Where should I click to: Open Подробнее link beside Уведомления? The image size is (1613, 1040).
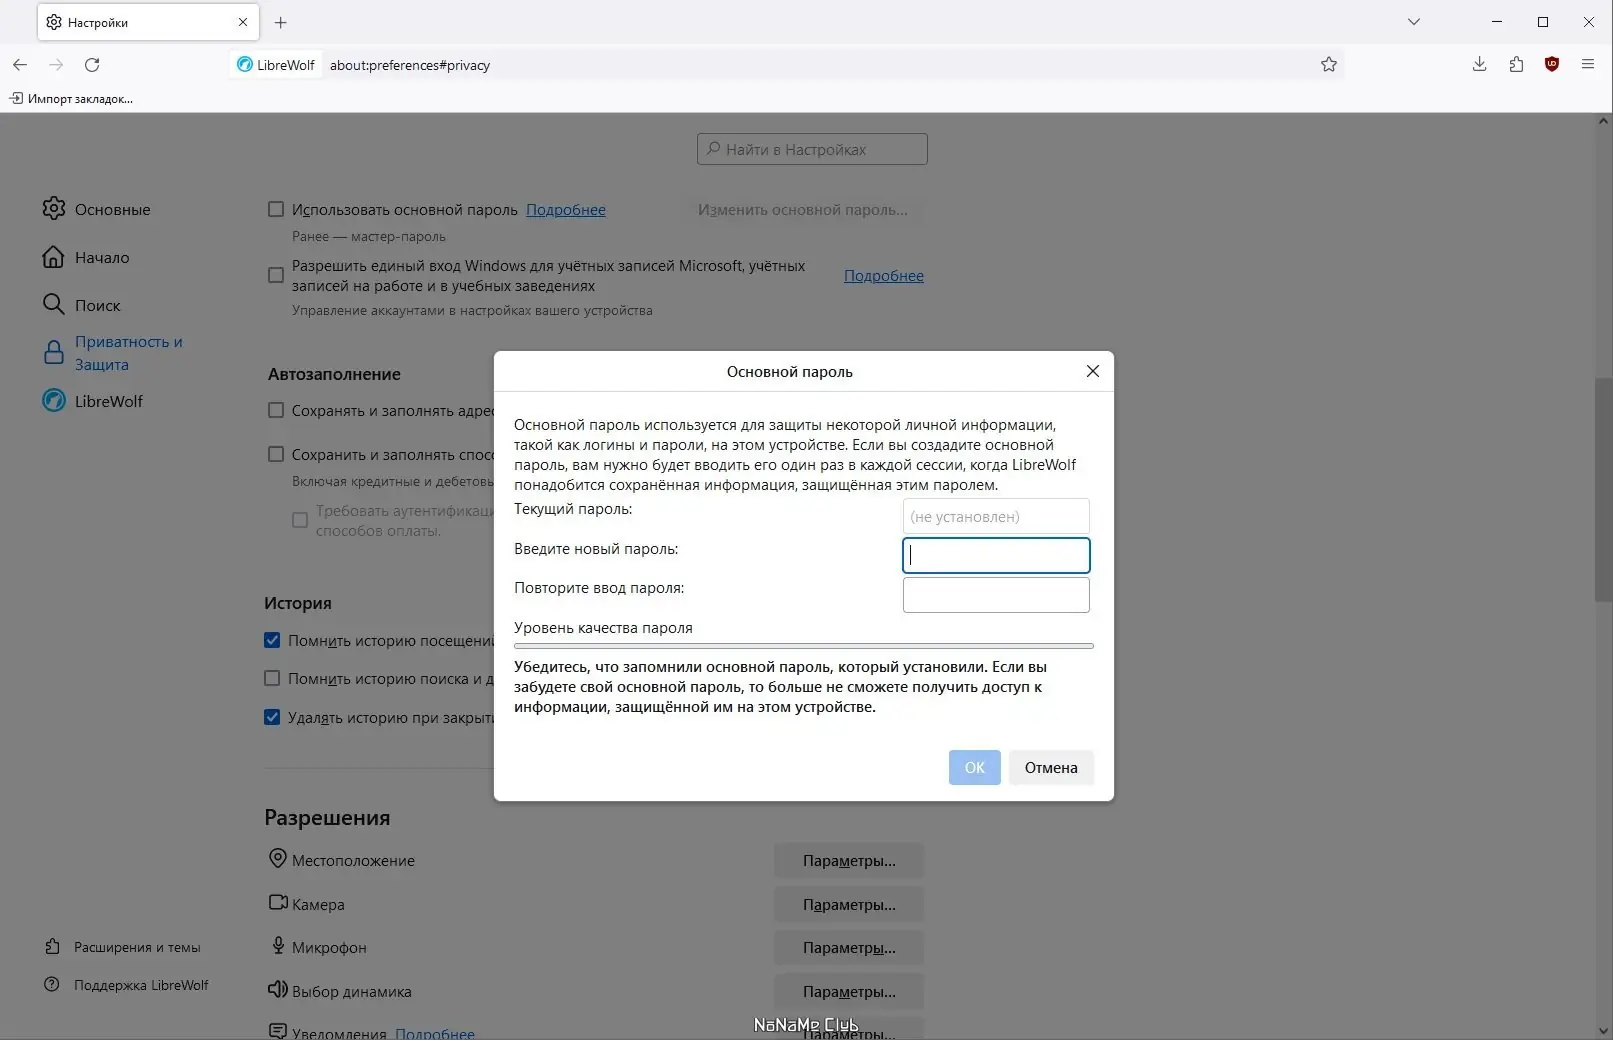(435, 1034)
